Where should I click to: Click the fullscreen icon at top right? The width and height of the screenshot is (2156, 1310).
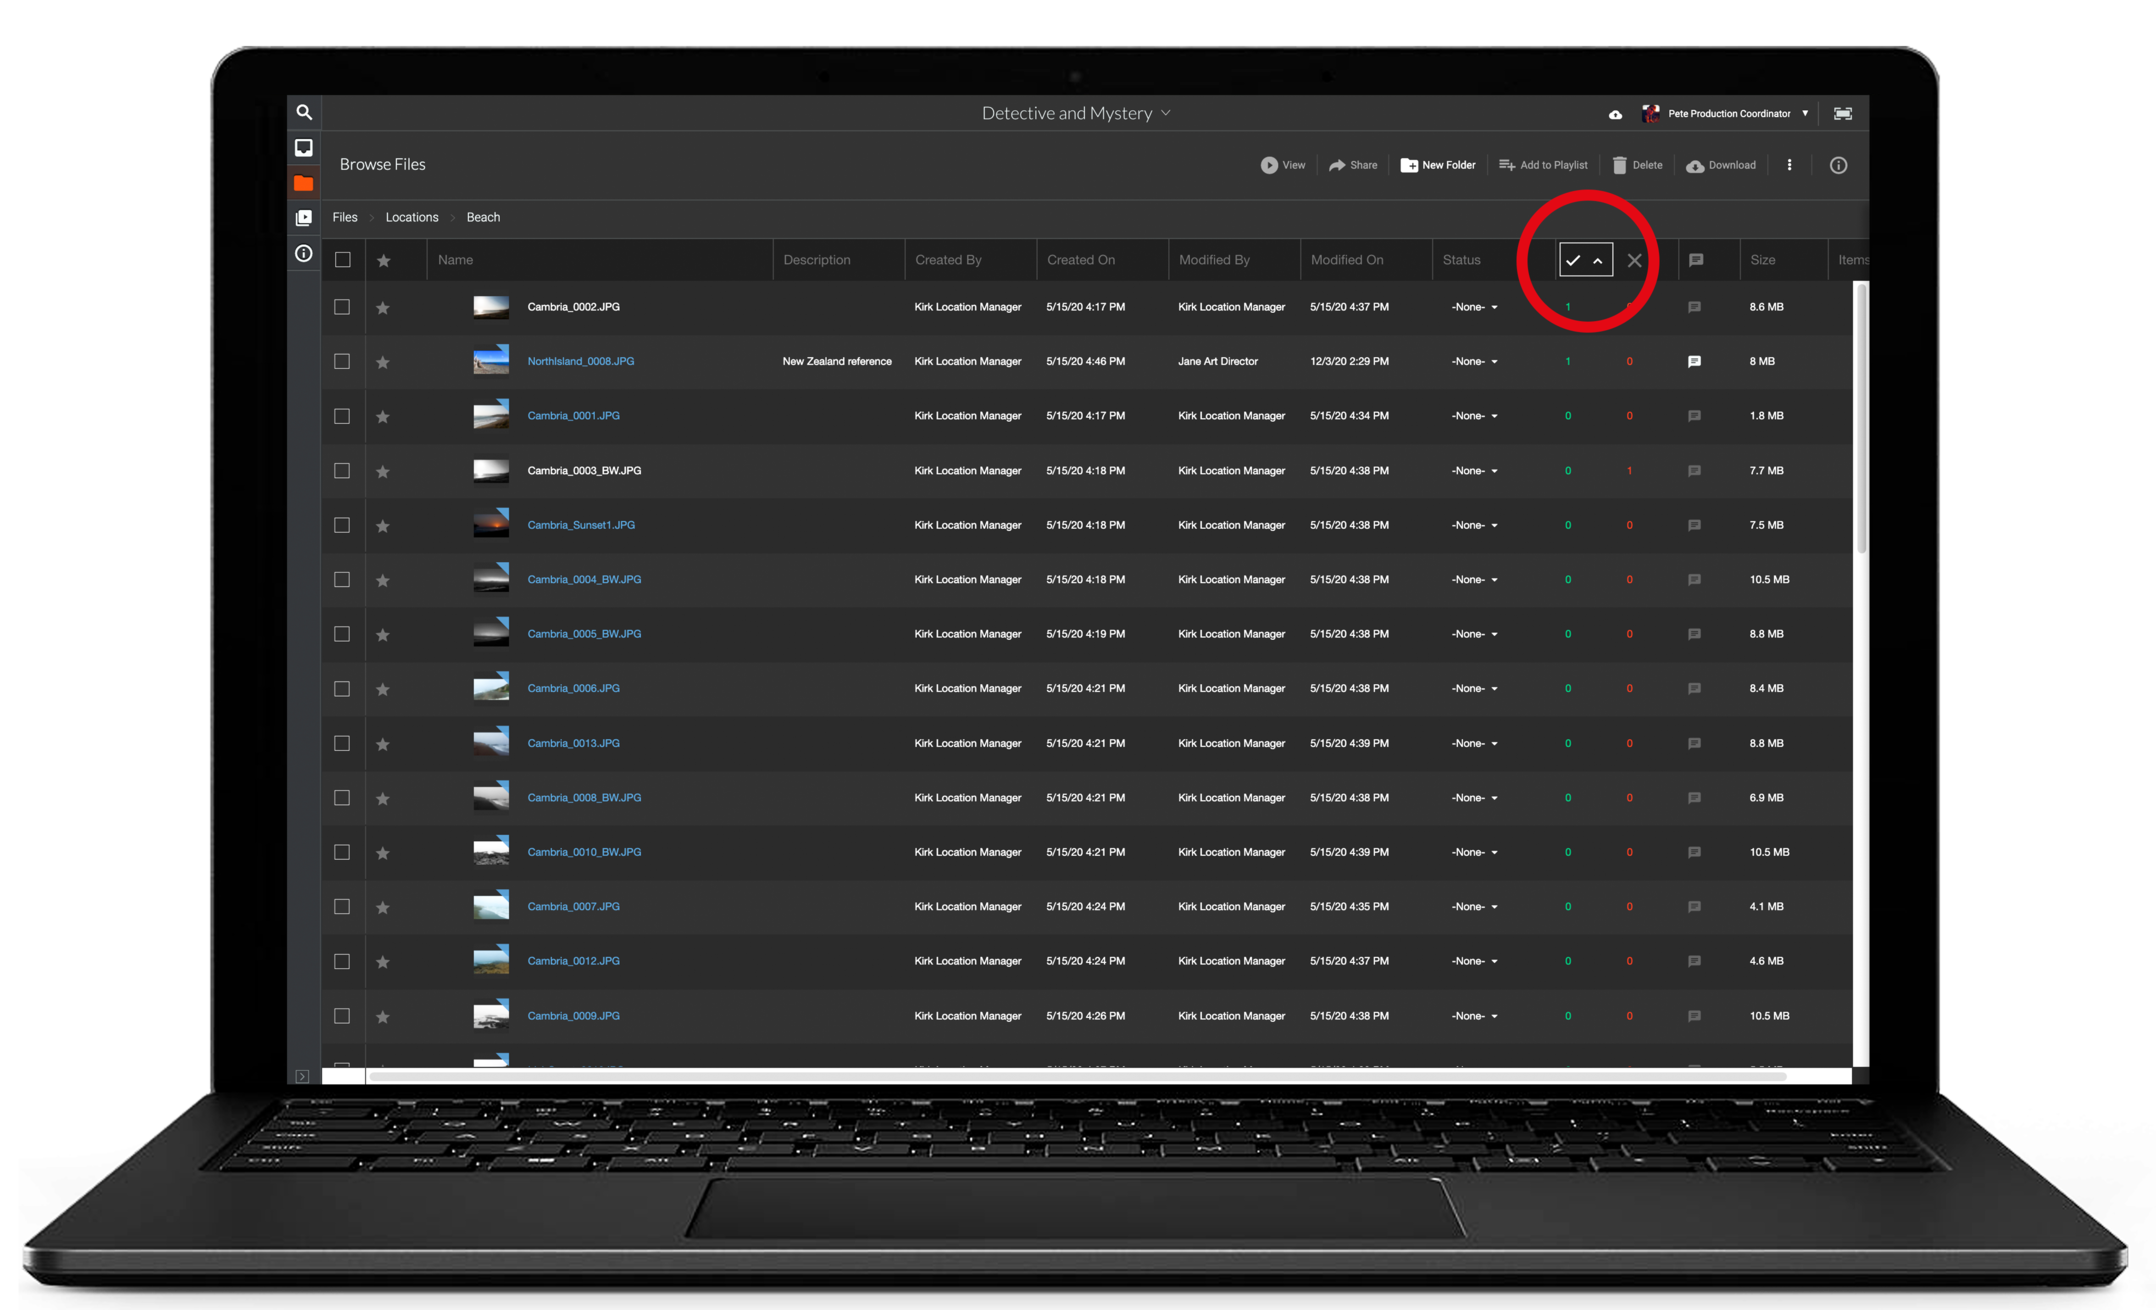click(x=1842, y=114)
